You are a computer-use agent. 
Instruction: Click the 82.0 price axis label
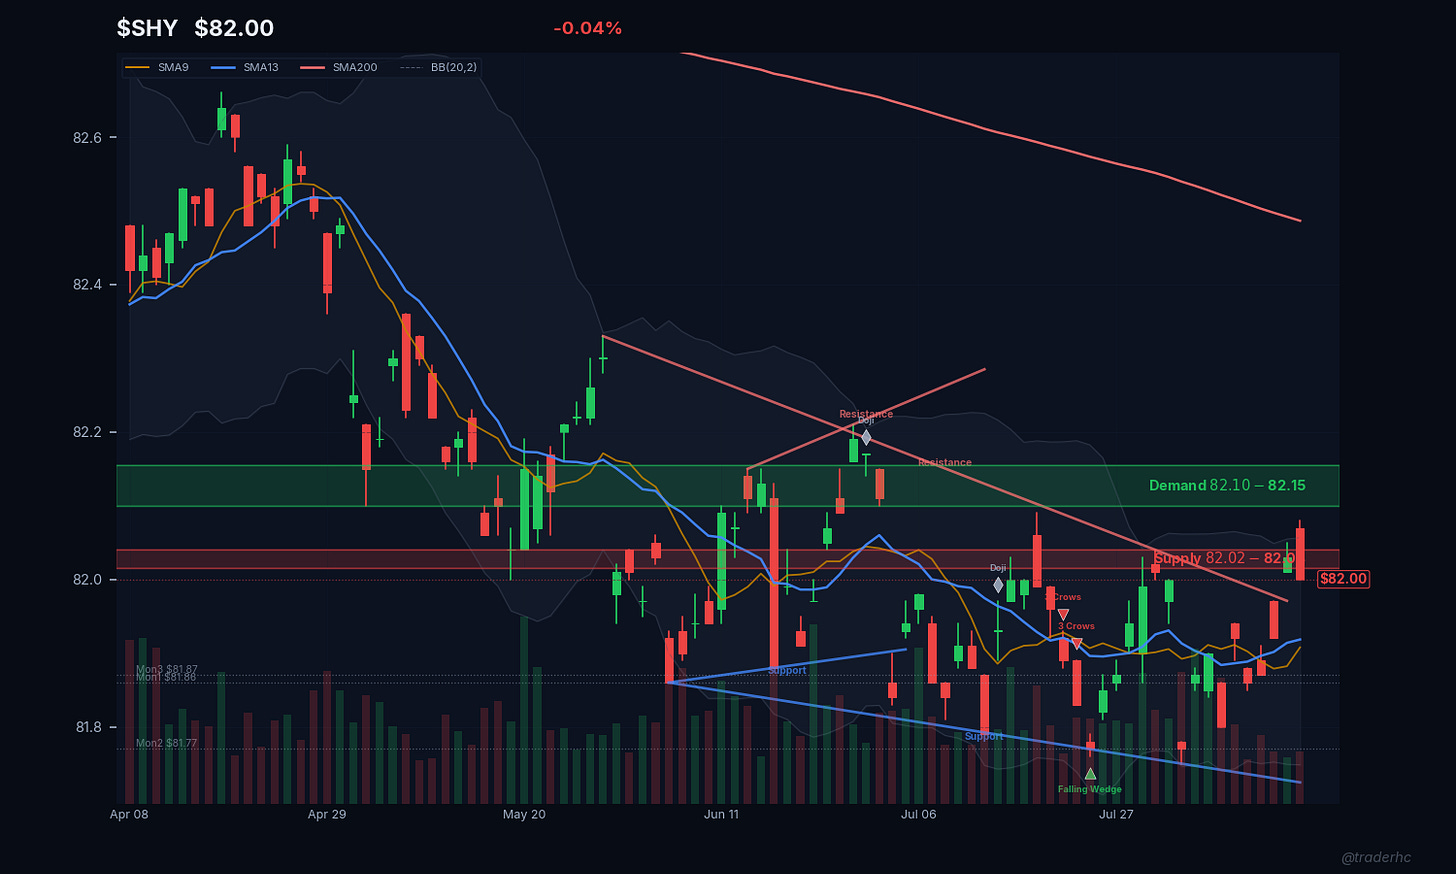tap(87, 580)
